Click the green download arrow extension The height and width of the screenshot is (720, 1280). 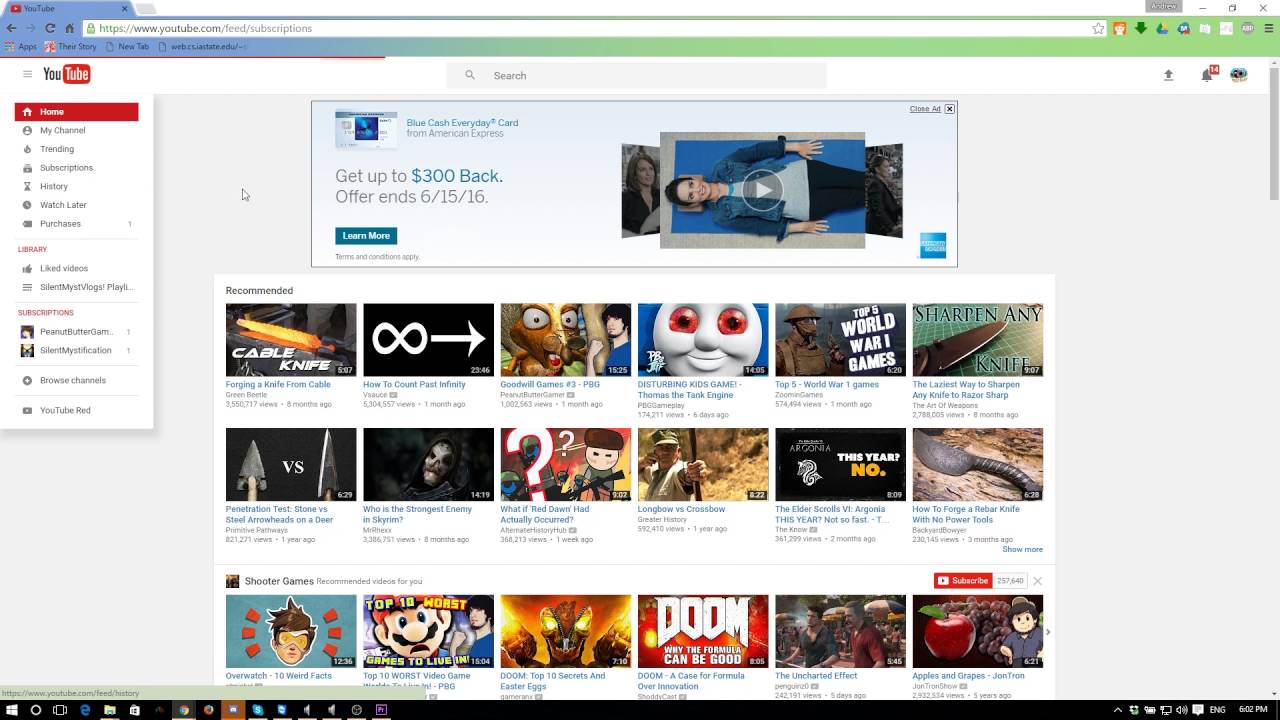pos(1141,28)
